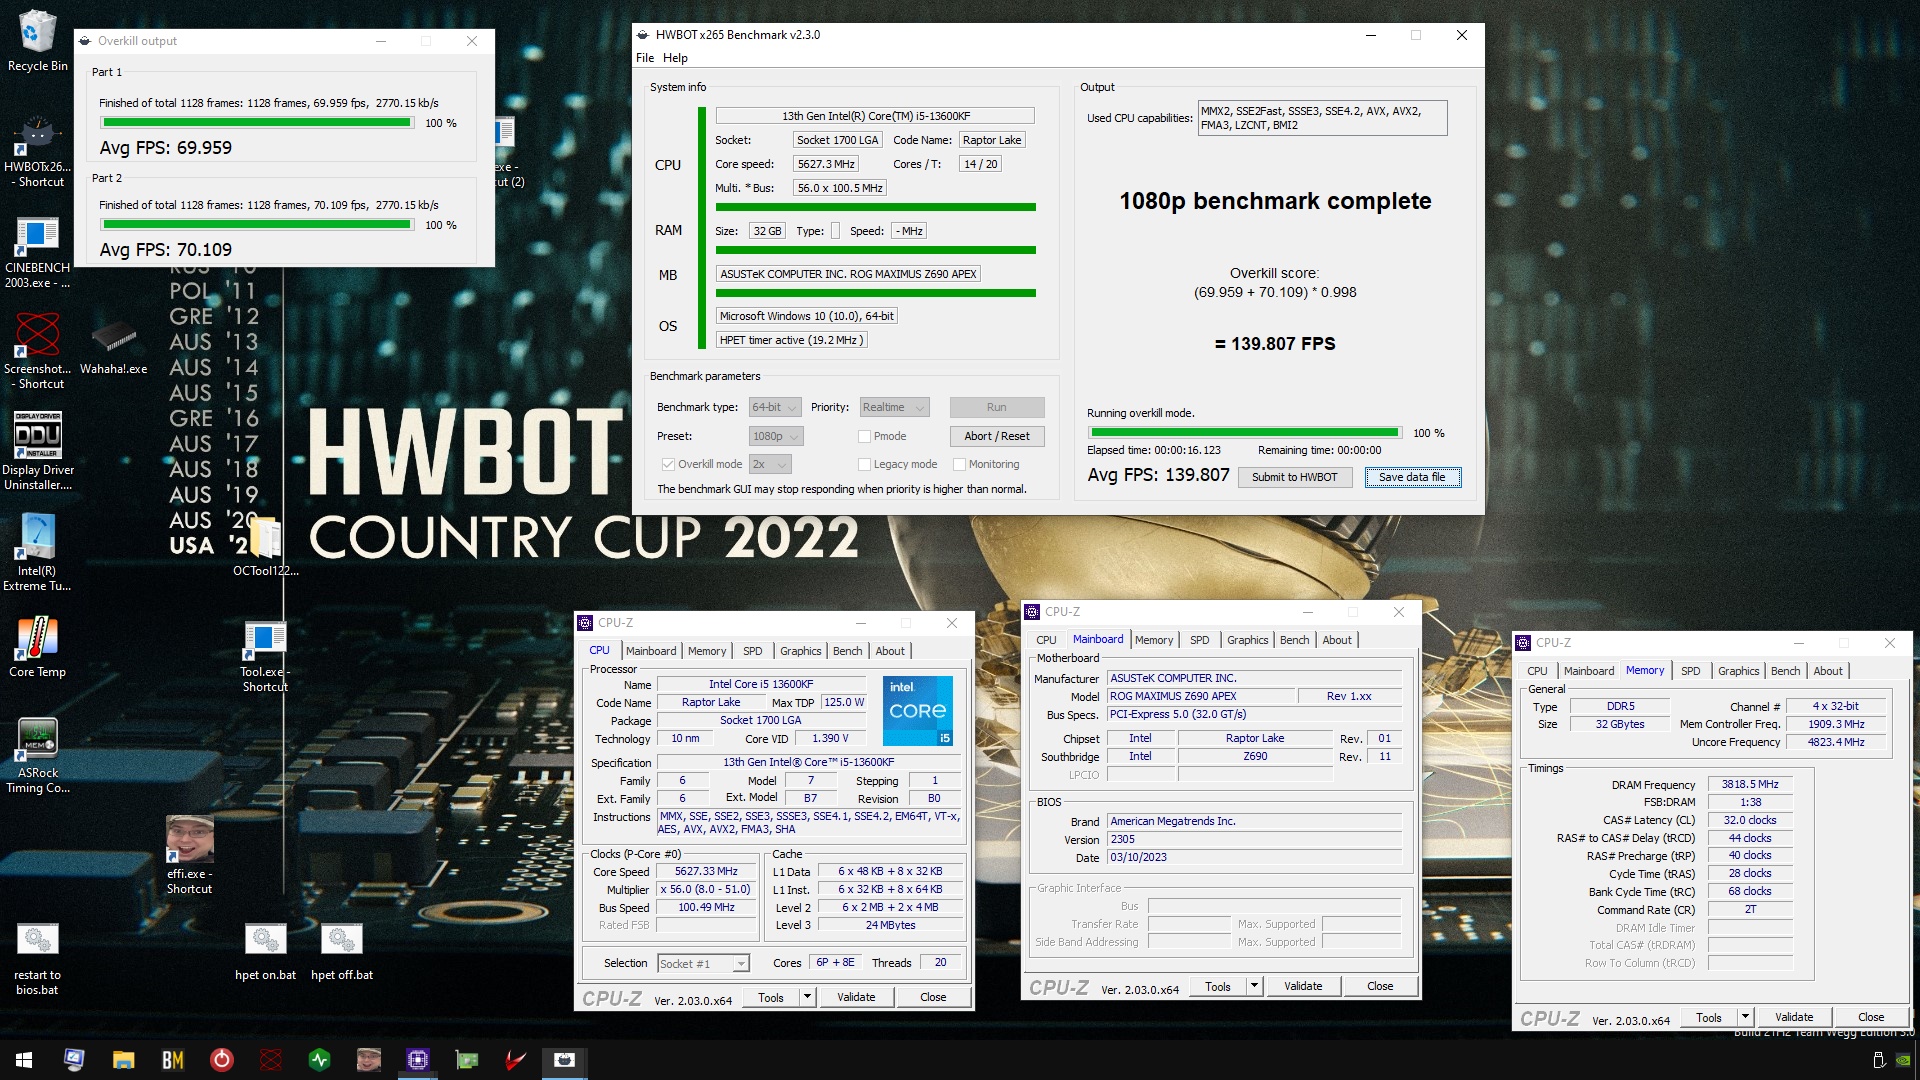This screenshot has height=1080, width=1920.
Task: Click the Avg FPS: 70.109 text
Action: 166,250
